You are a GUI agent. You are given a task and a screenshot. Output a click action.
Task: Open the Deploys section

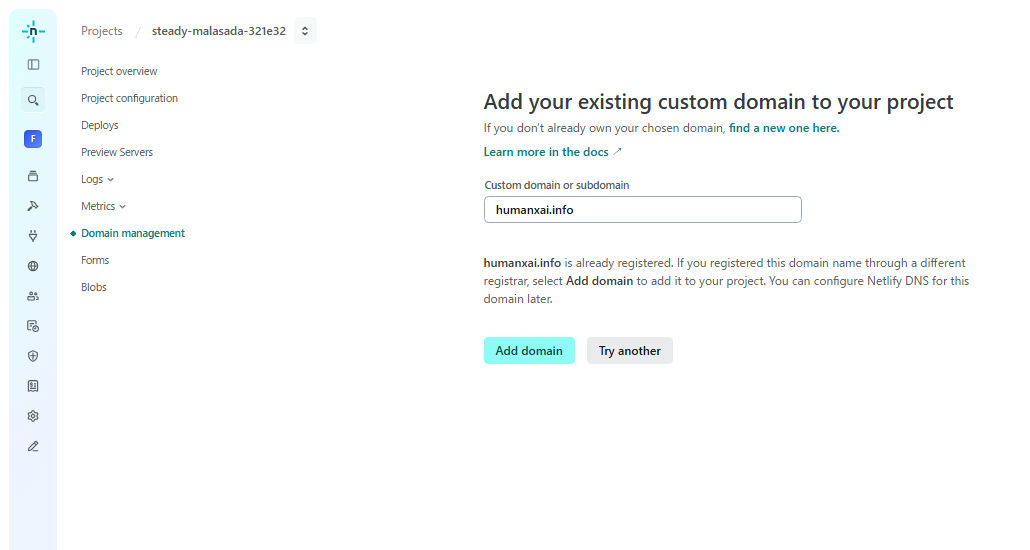click(x=99, y=125)
